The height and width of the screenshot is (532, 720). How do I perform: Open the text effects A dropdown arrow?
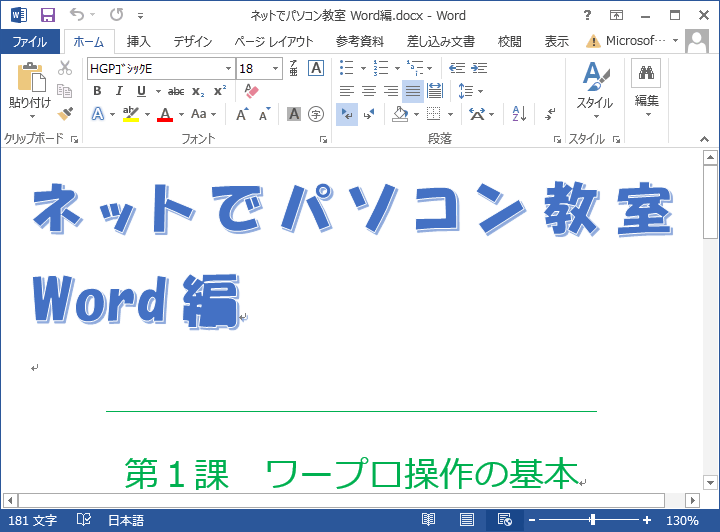tap(112, 114)
